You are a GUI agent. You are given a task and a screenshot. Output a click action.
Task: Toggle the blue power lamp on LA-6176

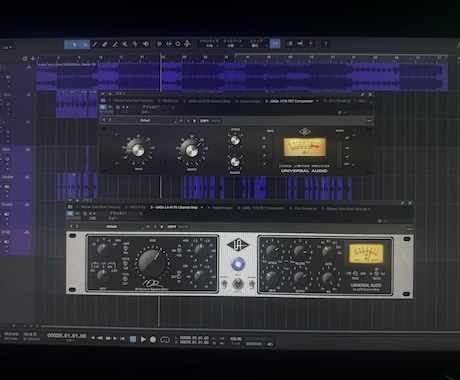pos(237,264)
